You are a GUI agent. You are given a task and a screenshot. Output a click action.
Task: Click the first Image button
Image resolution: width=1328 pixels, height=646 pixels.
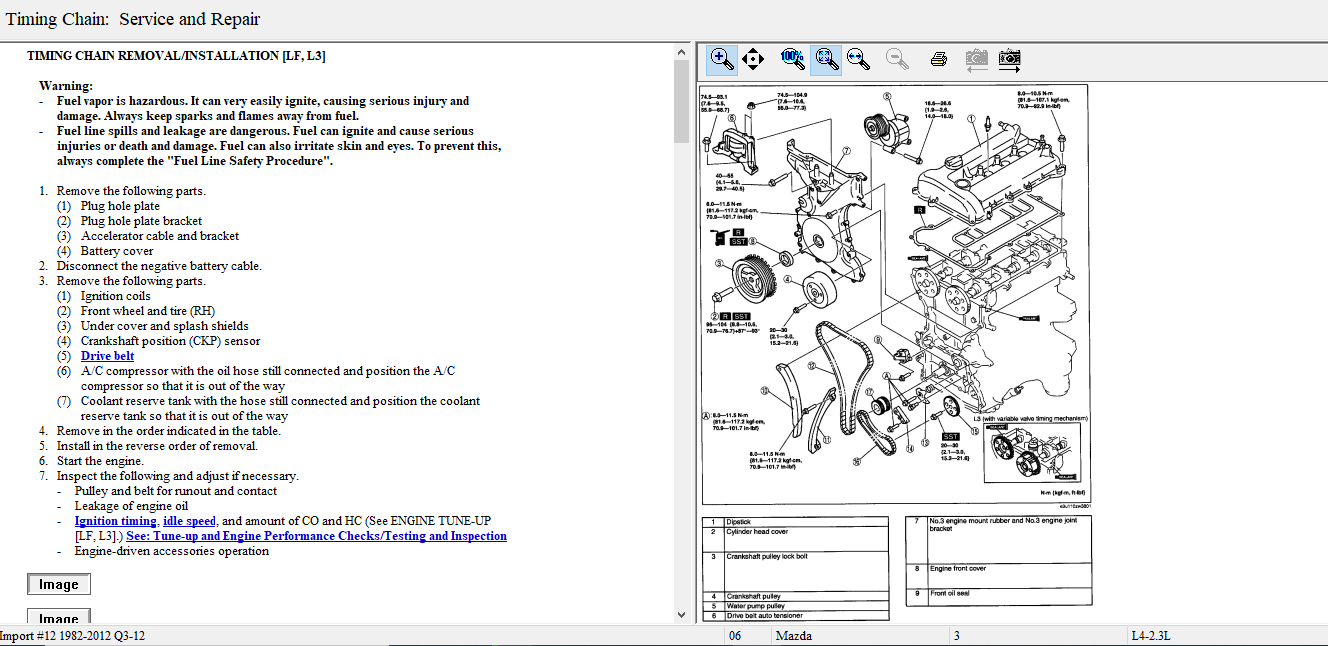coord(58,585)
